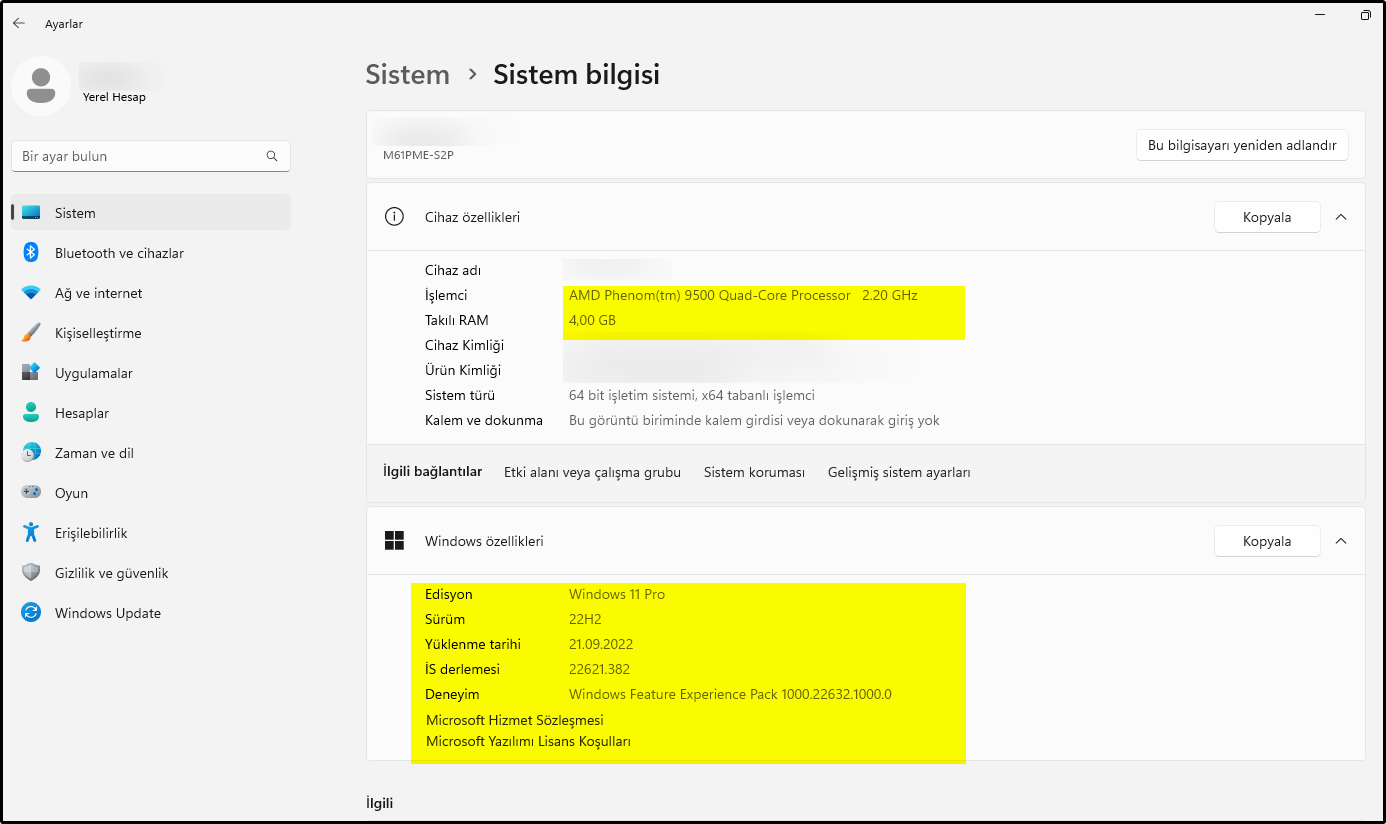Click the Kişiselleştirme paintbrush icon
Viewport: 1386px width, 824px height.
(x=31, y=333)
